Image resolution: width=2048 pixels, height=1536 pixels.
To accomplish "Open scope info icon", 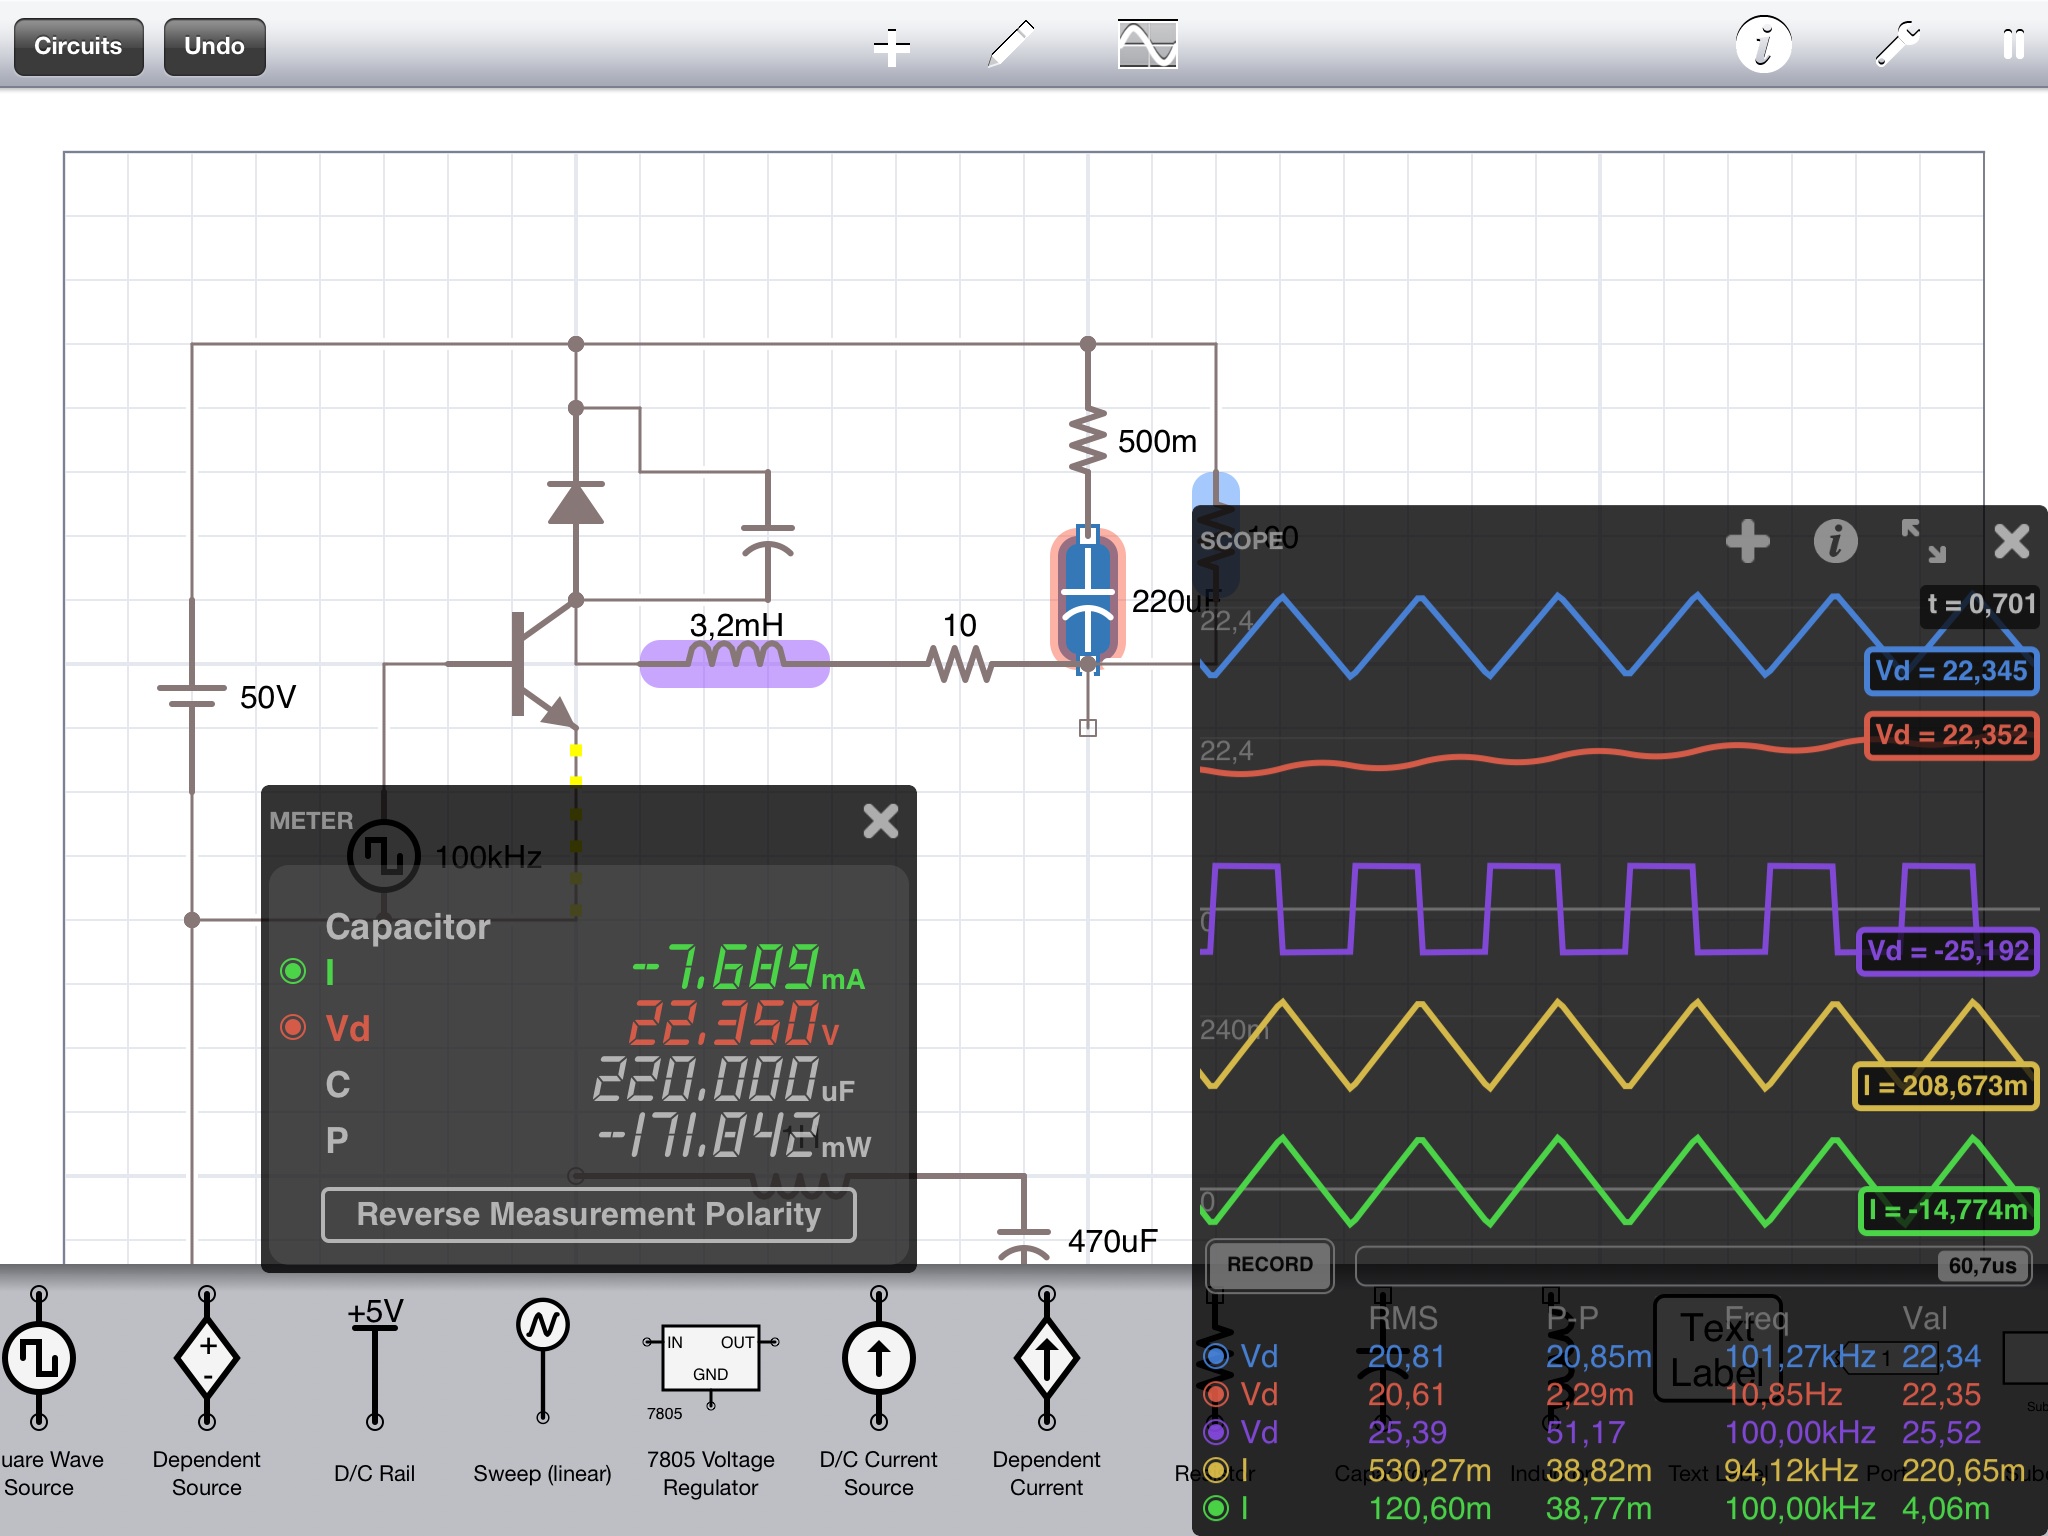I will (x=1835, y=541).
